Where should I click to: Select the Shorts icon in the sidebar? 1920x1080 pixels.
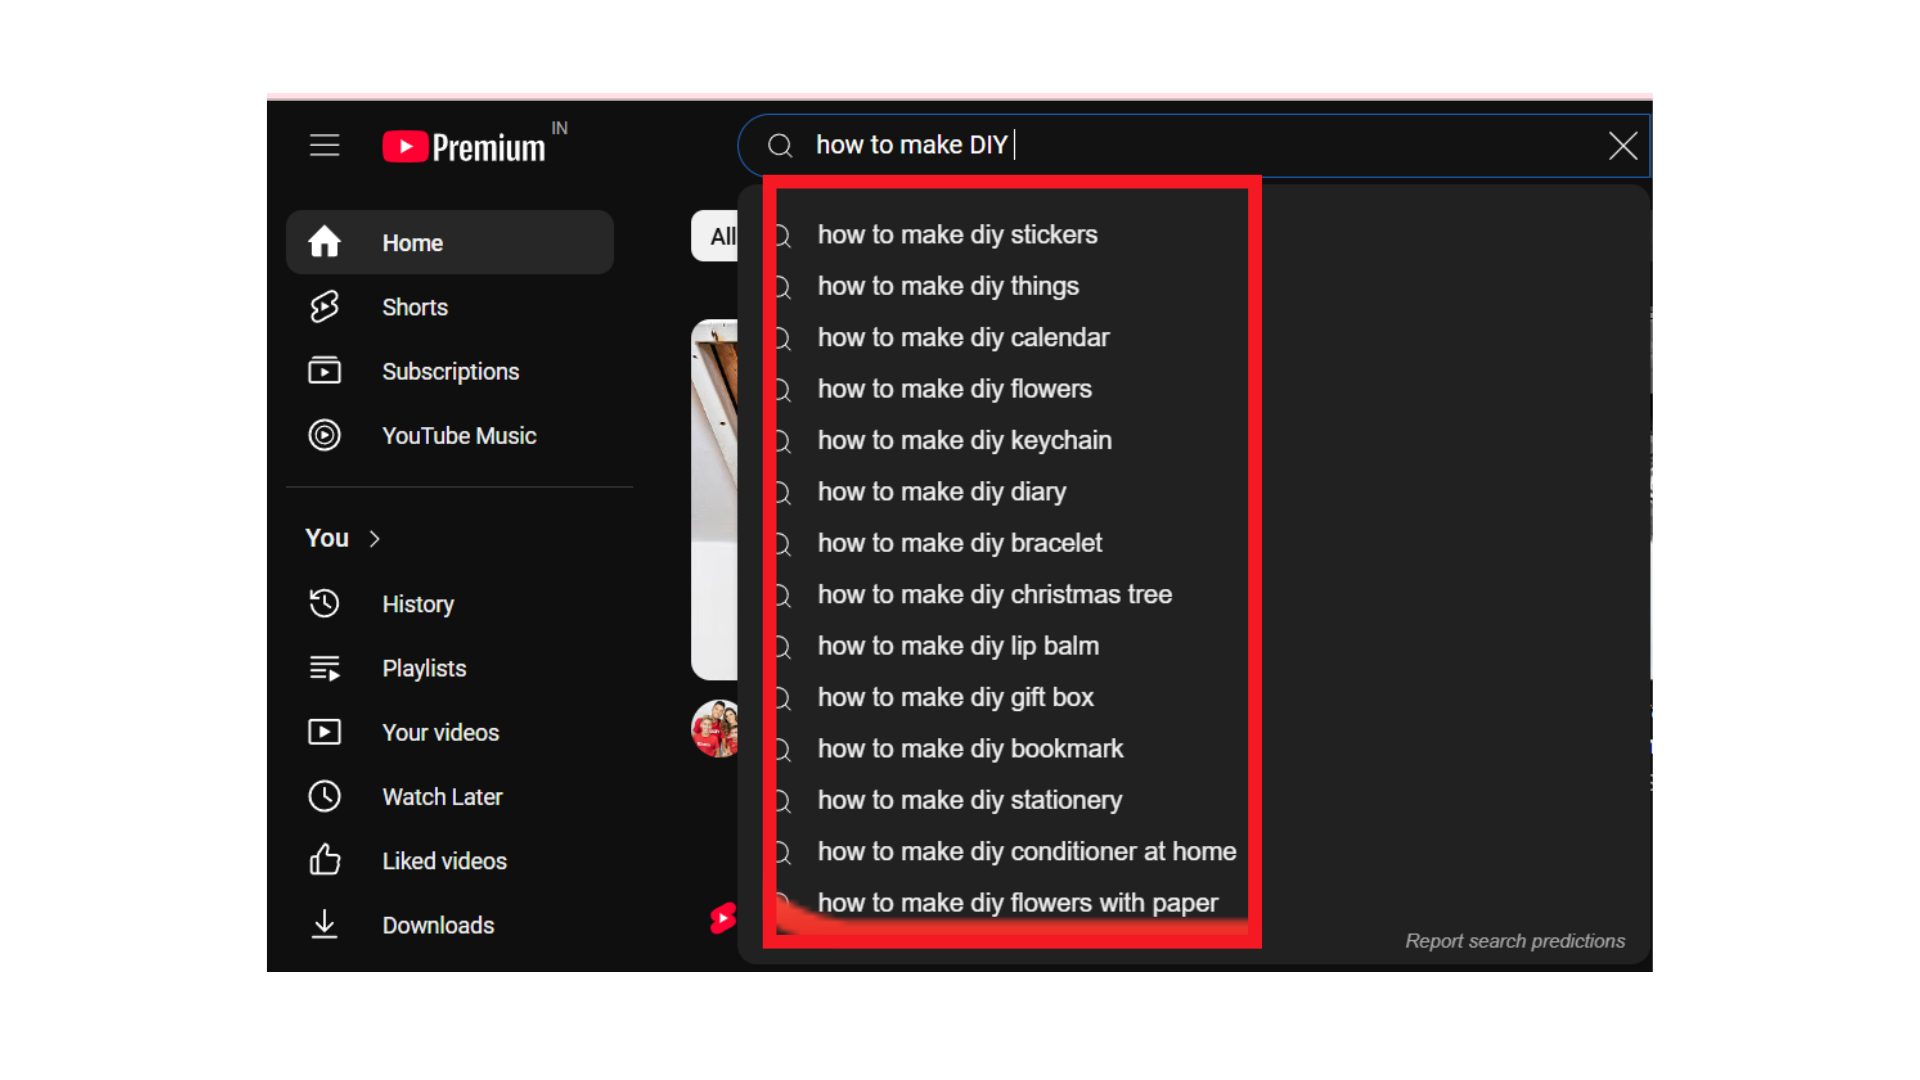[x=324, y=307]
